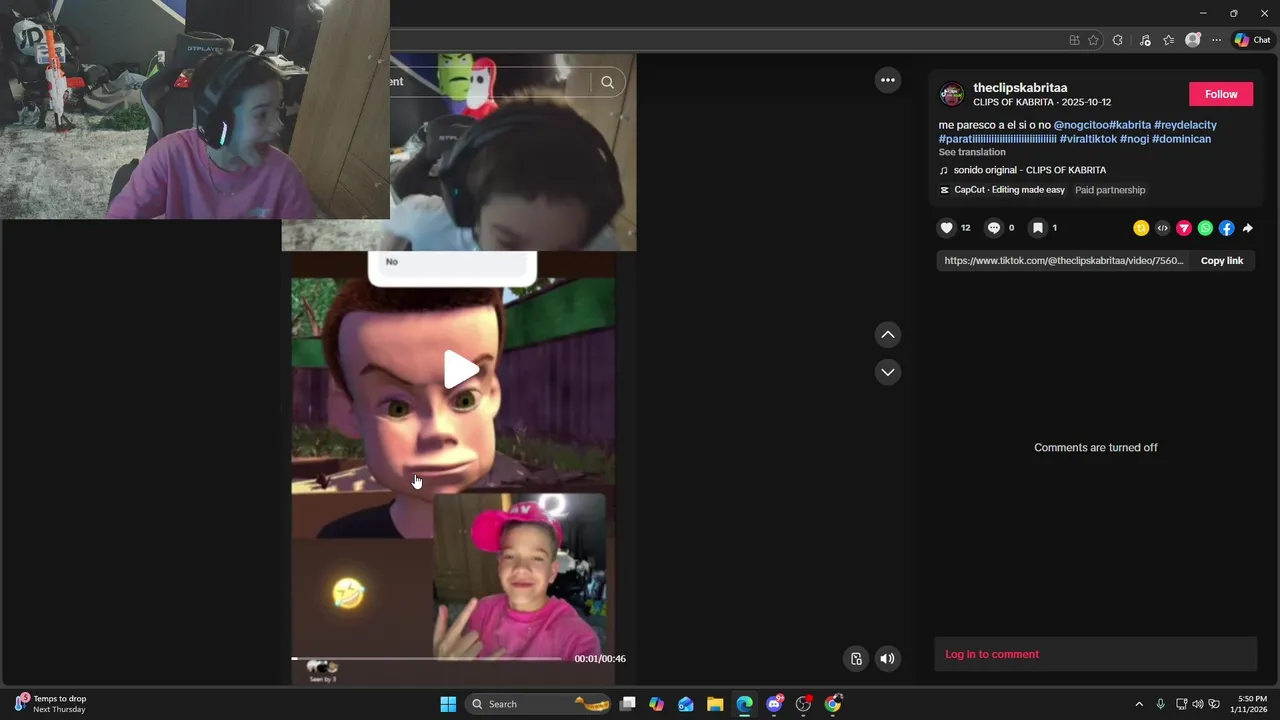Open Windows Start menu
Image resolution: width=1280 pixels, height=720 pixels.
(x=448, y=704)
